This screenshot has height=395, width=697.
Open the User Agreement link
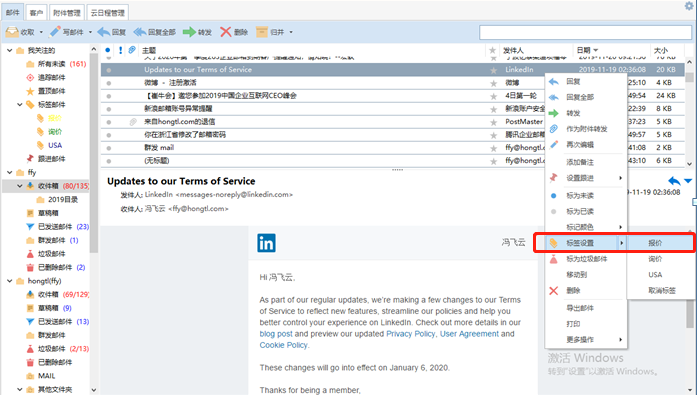coord(469,334)
